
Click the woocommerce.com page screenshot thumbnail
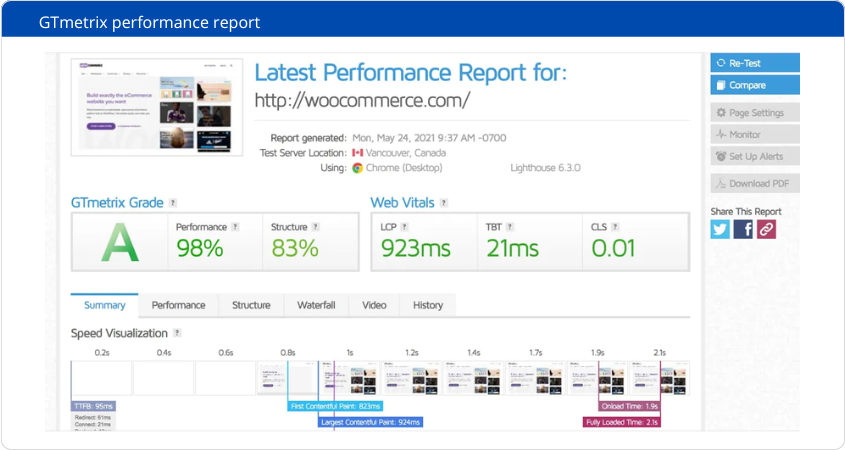point(157,107)
